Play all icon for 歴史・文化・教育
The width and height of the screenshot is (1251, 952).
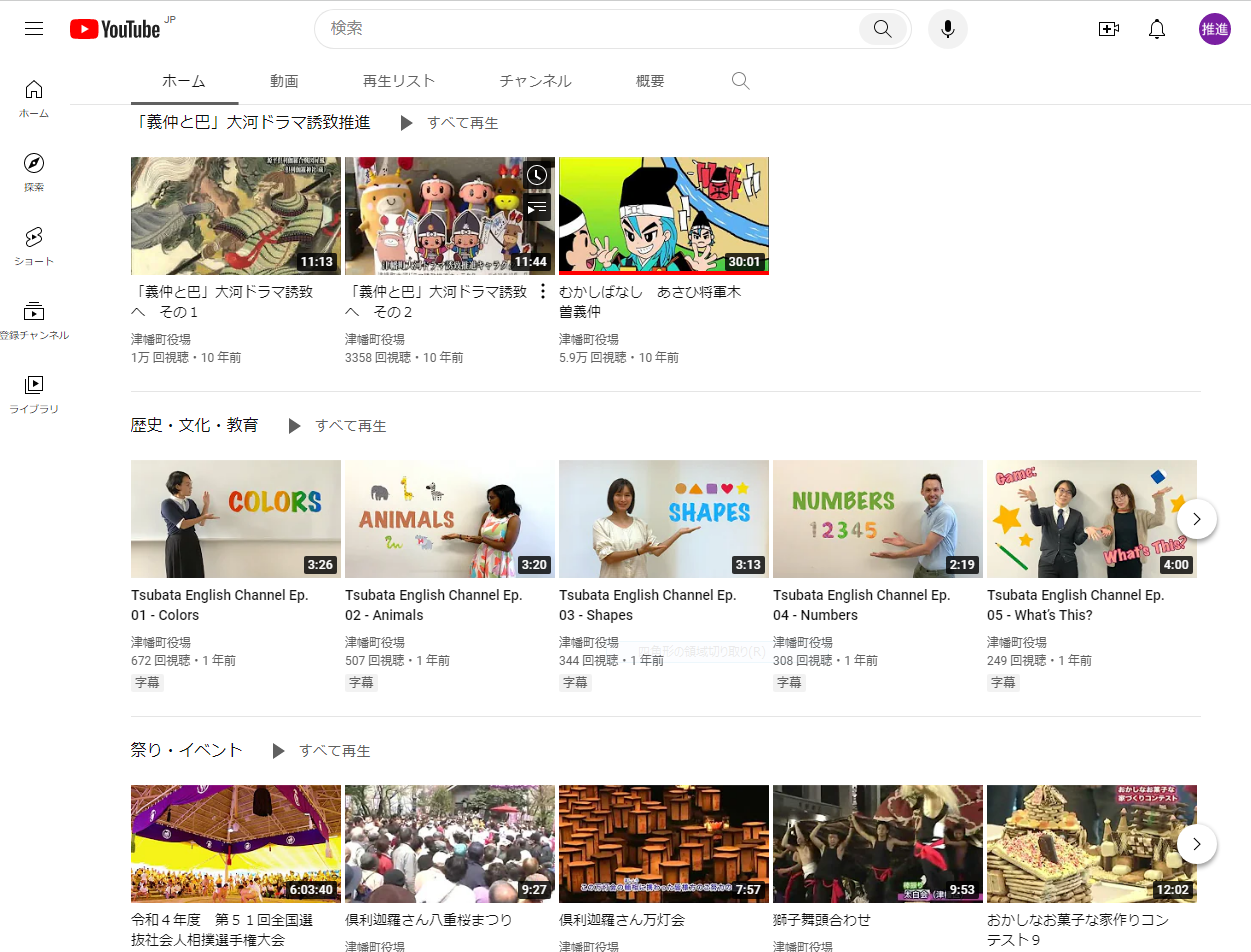point(294,426)
